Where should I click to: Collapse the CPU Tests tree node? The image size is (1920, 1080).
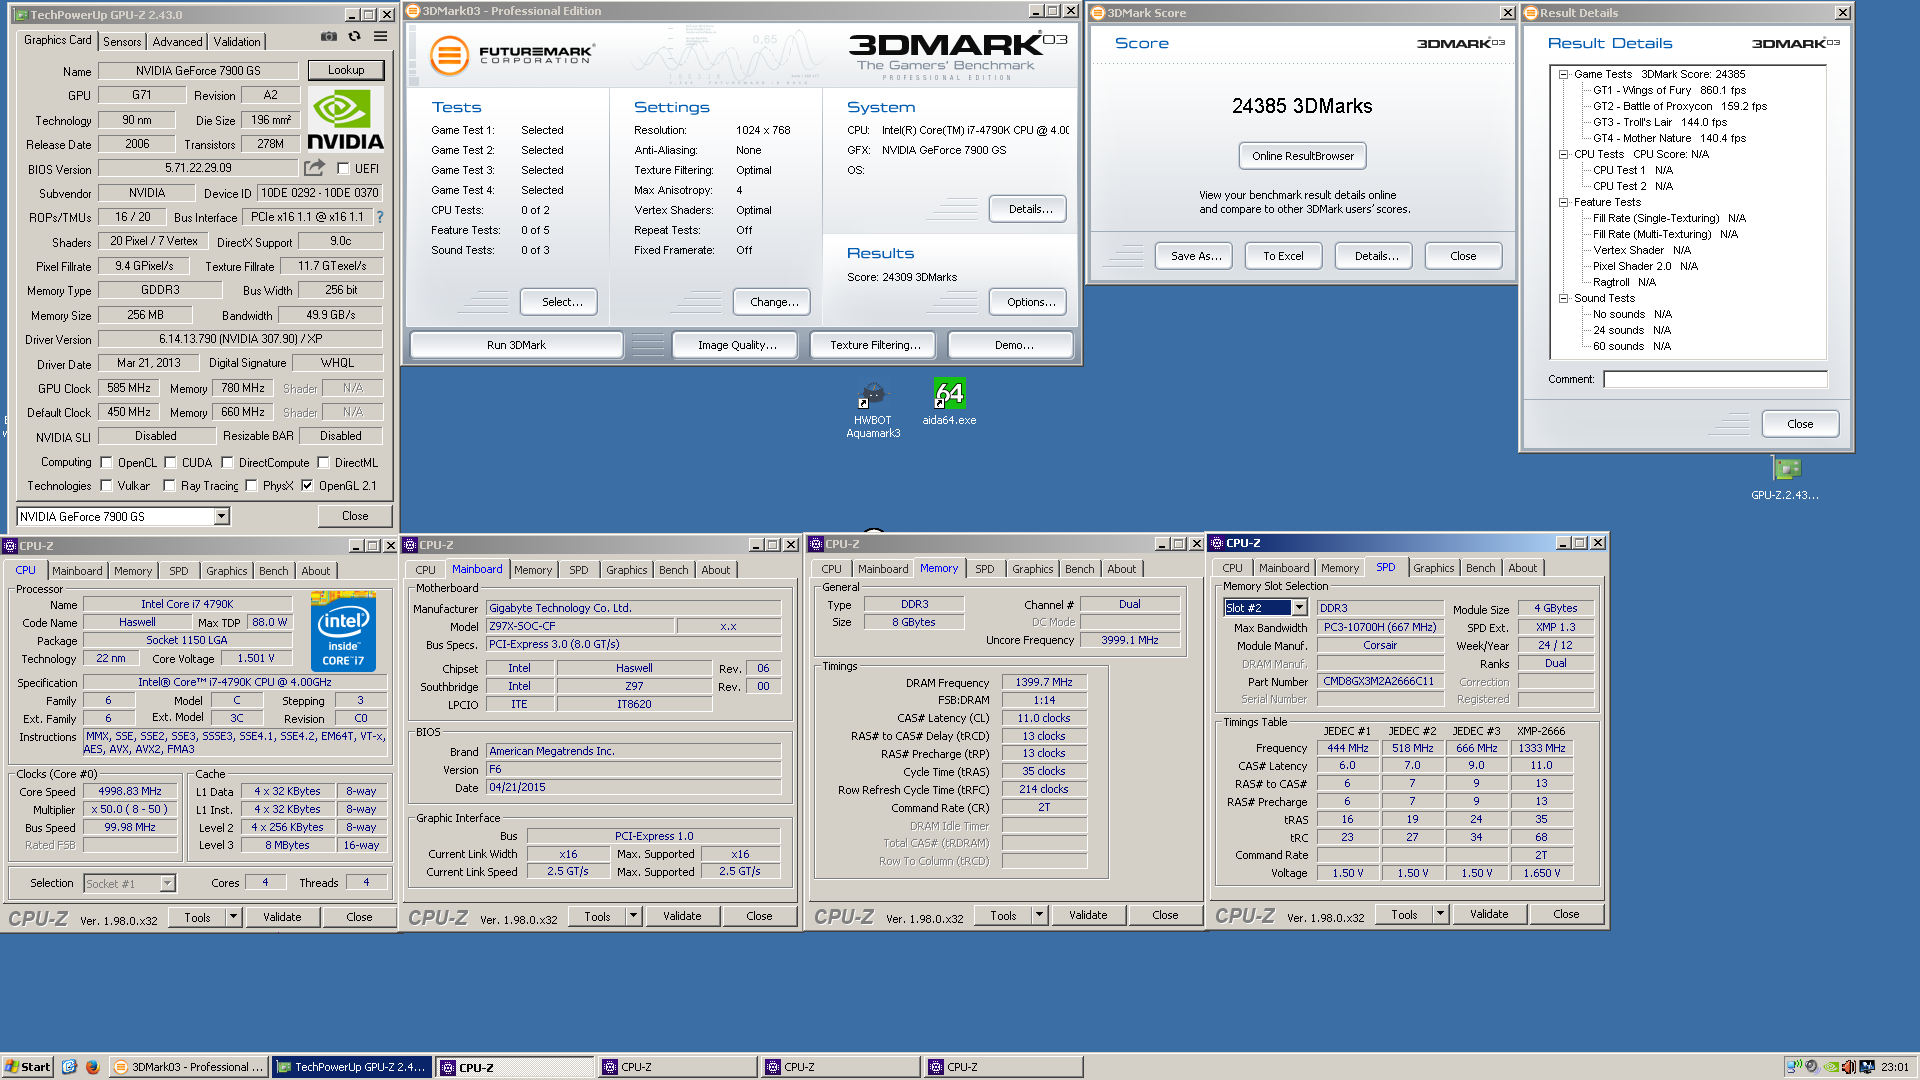click(1563, 154)
